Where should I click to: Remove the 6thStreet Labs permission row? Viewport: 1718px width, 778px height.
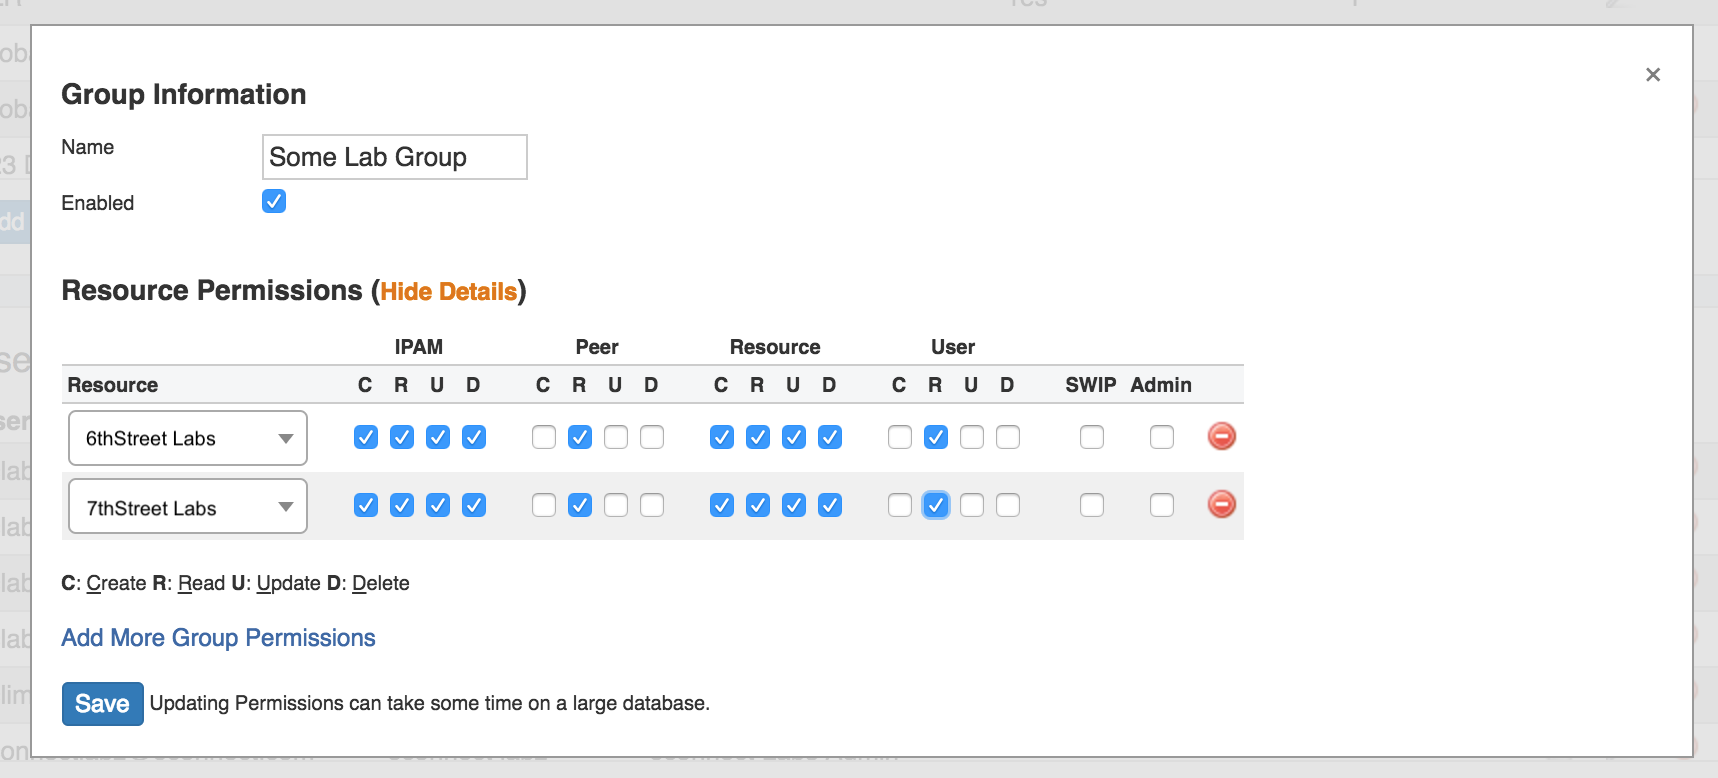click(x=1221, y=436)
